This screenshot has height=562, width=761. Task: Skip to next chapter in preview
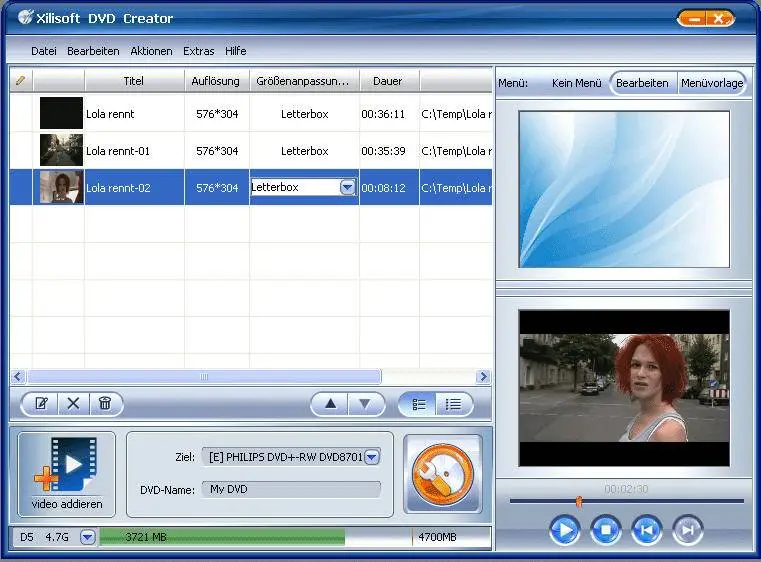688,530
